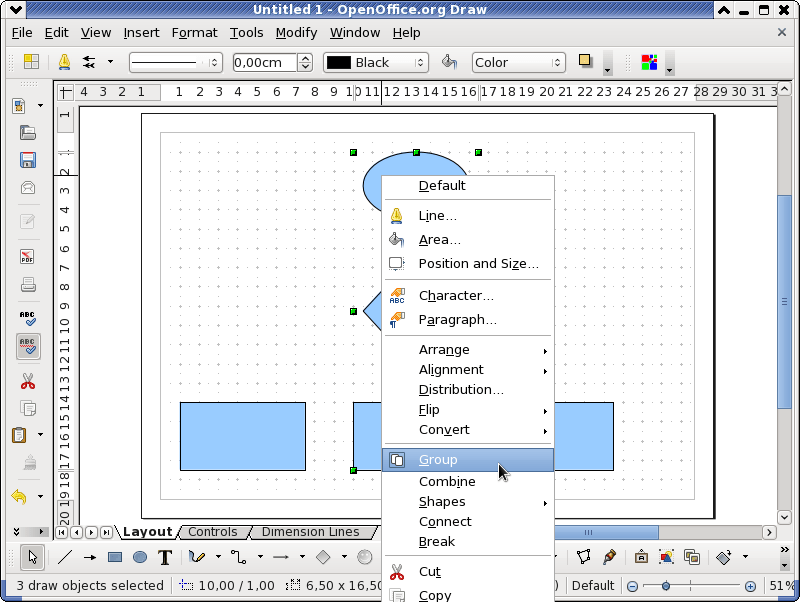Click the Save document icon
This screenshot has height=602, width=800.
28,160
